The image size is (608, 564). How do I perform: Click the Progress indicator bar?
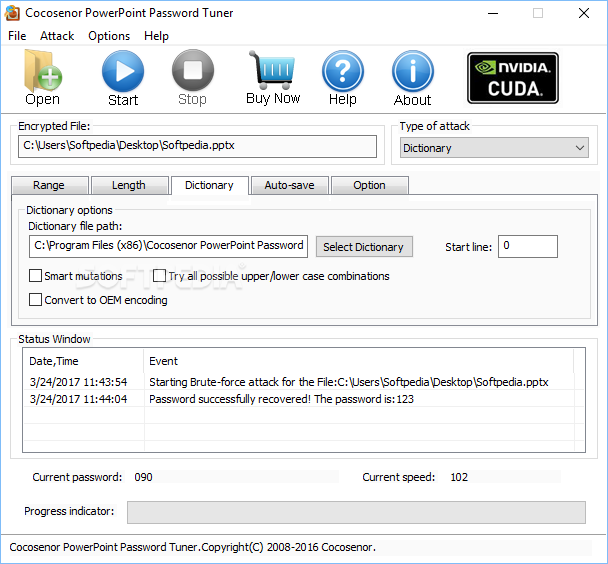point(356,512)
